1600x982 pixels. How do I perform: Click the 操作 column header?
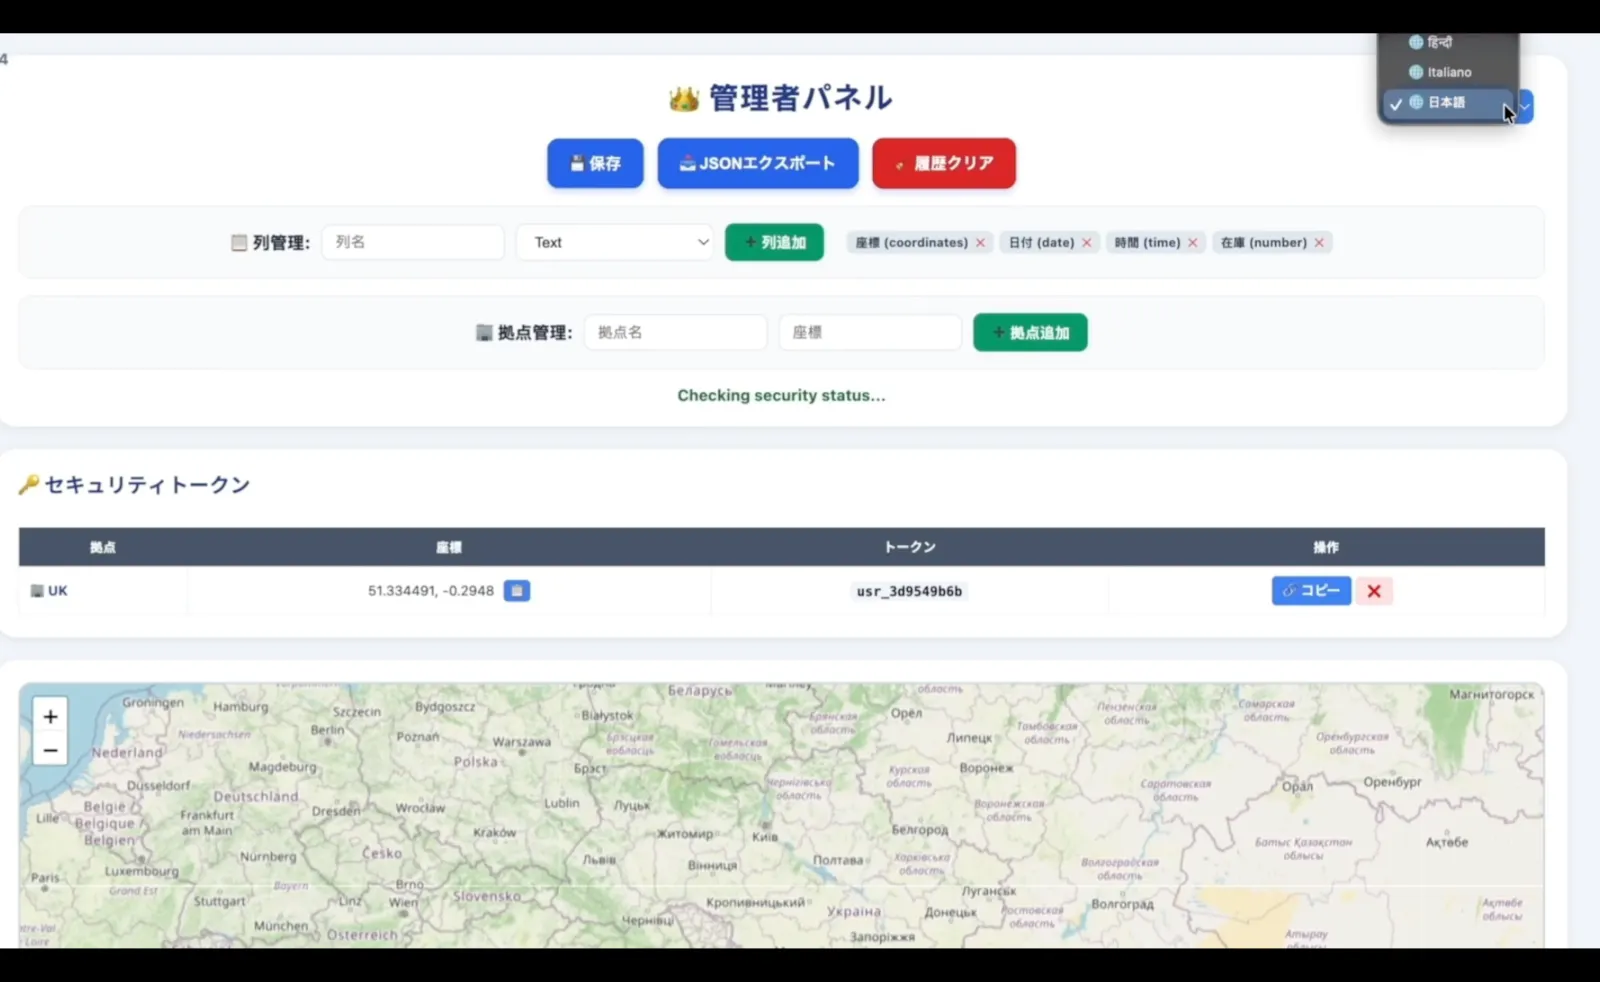[1326, 547]
